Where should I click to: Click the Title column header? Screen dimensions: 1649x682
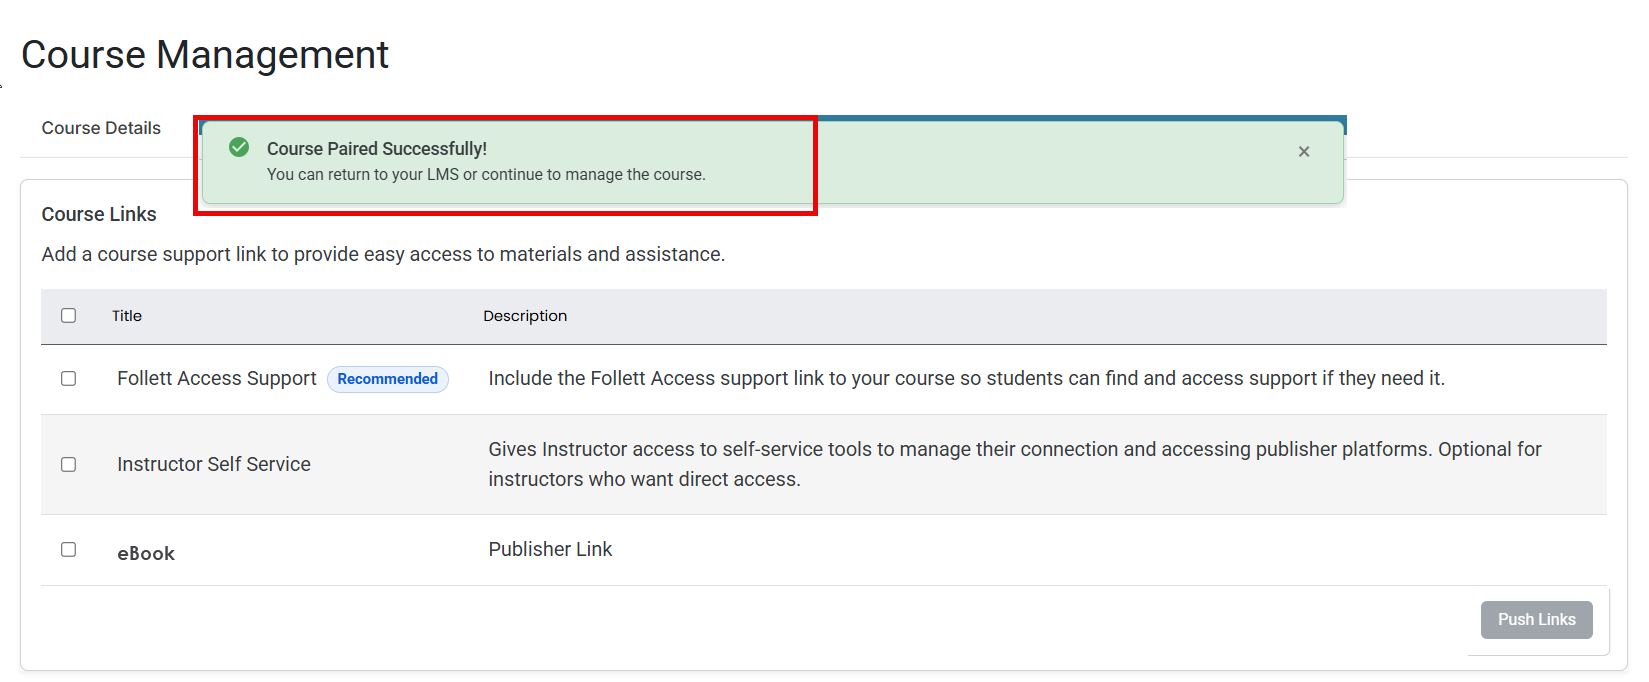(x=127, y=316)
